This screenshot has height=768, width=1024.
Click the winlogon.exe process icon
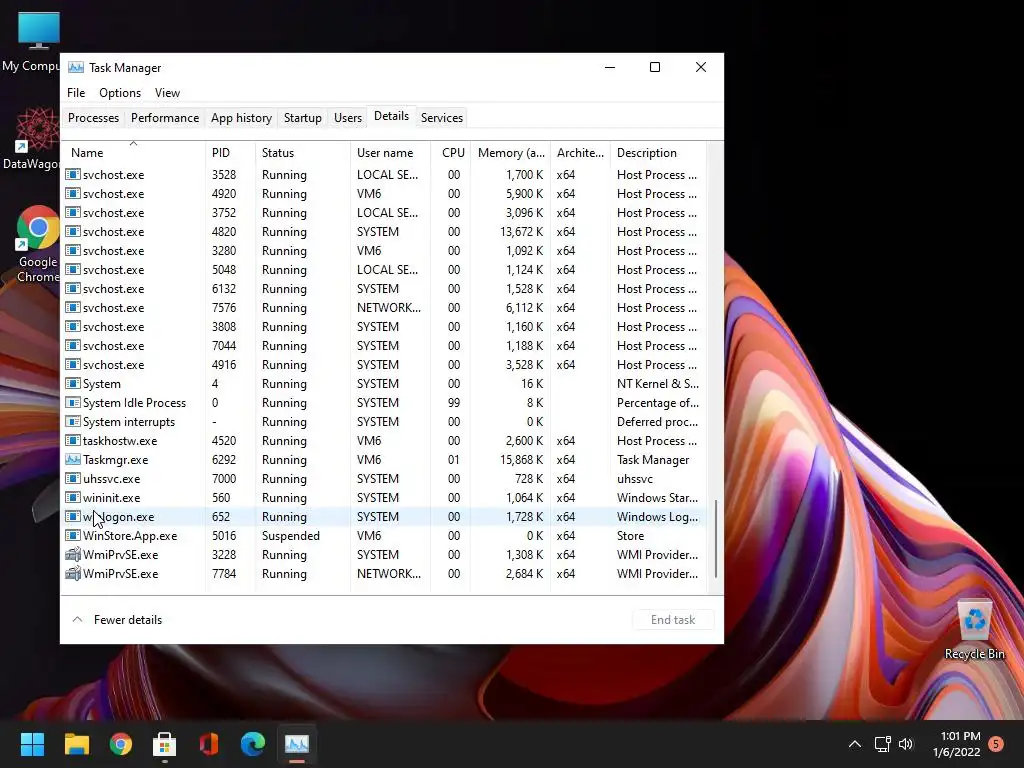[73, 516]
